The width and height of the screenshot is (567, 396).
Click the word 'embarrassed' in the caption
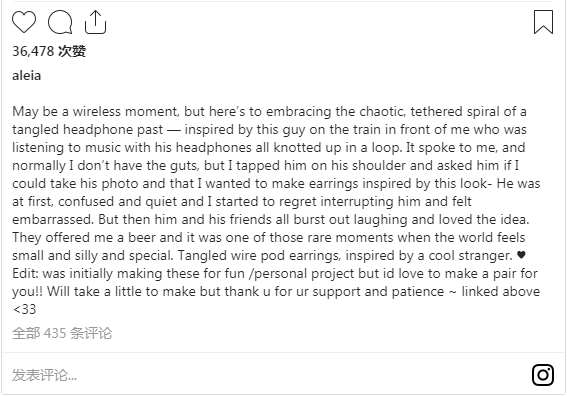click(x=52, y=220)
